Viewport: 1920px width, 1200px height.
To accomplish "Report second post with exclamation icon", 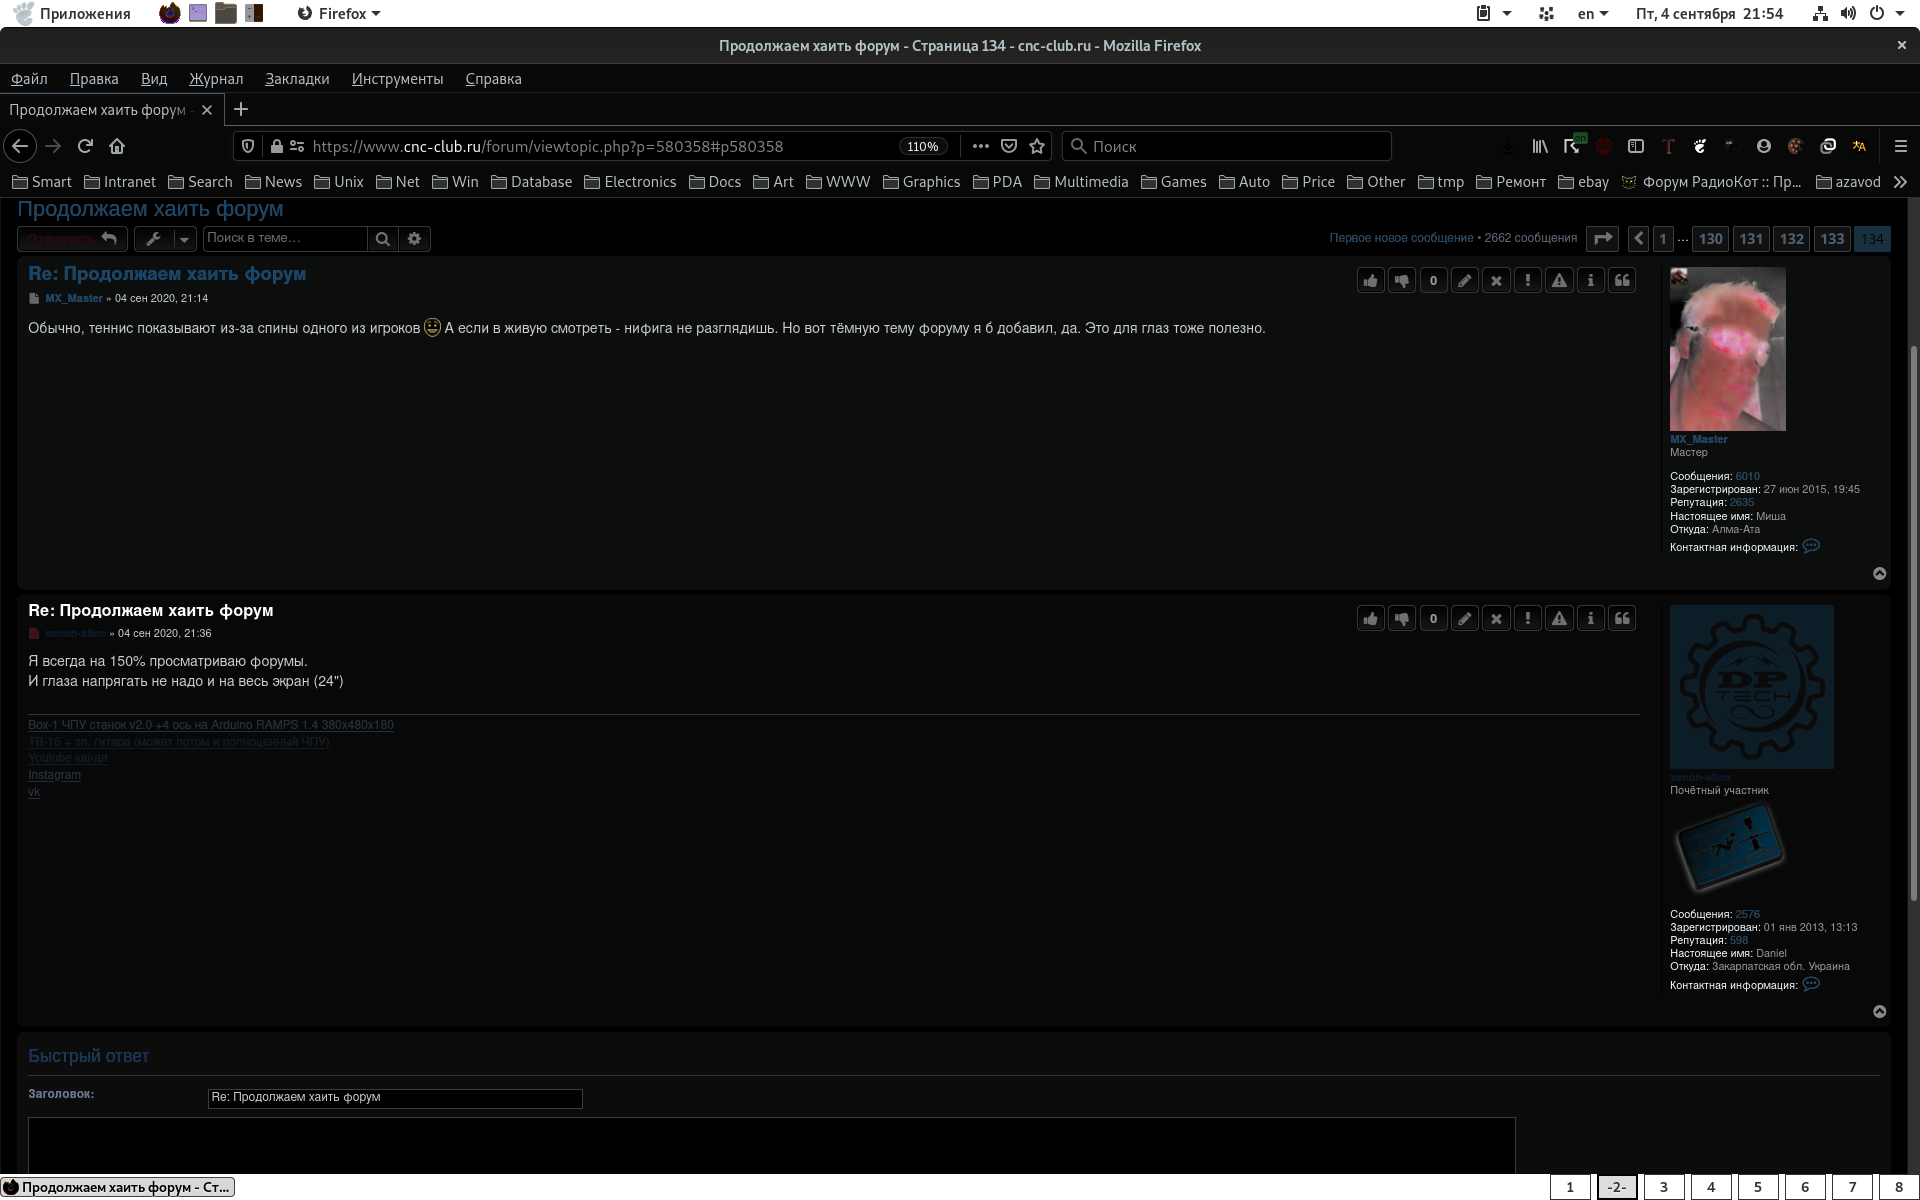I will click(x=1527, y=619).
